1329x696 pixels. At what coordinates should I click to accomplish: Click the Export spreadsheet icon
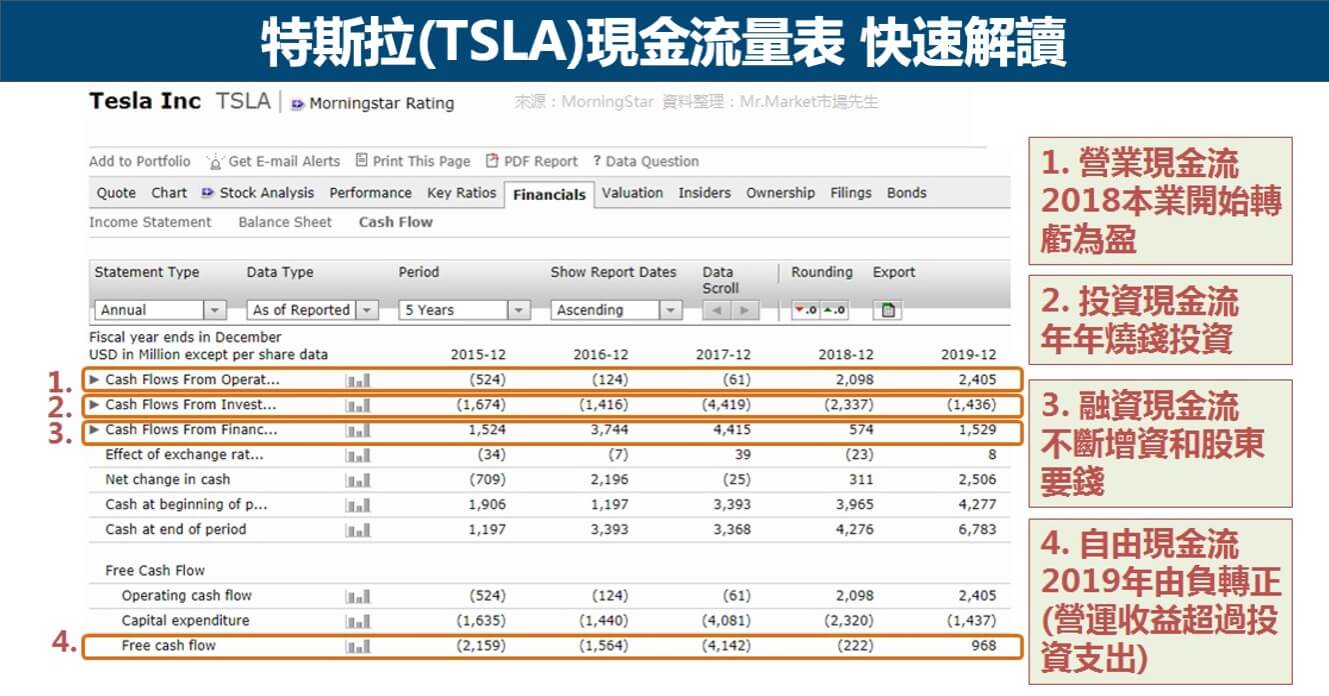pyautogui.click(x=889, y=310)
